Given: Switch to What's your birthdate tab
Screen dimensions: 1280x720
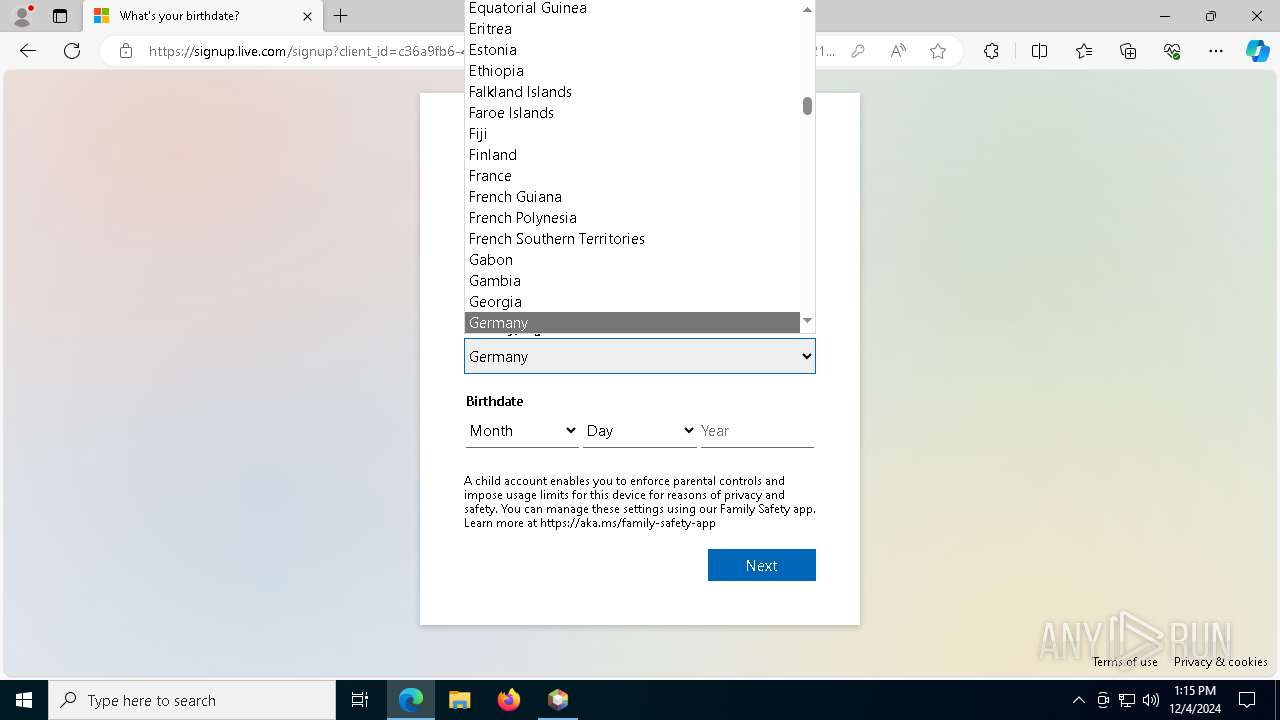Looking at the screenshot, I should pyautogui.click(x=203, y=16).
